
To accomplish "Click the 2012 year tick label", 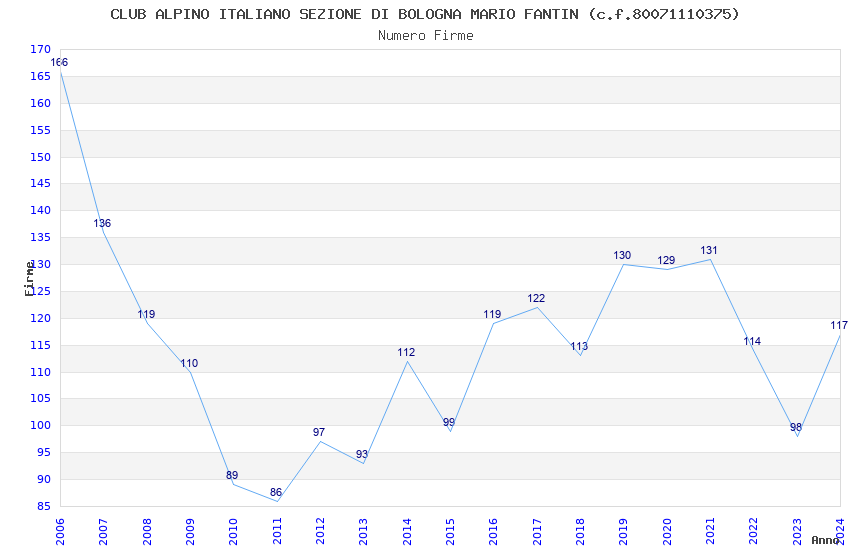I will [320, 532].
